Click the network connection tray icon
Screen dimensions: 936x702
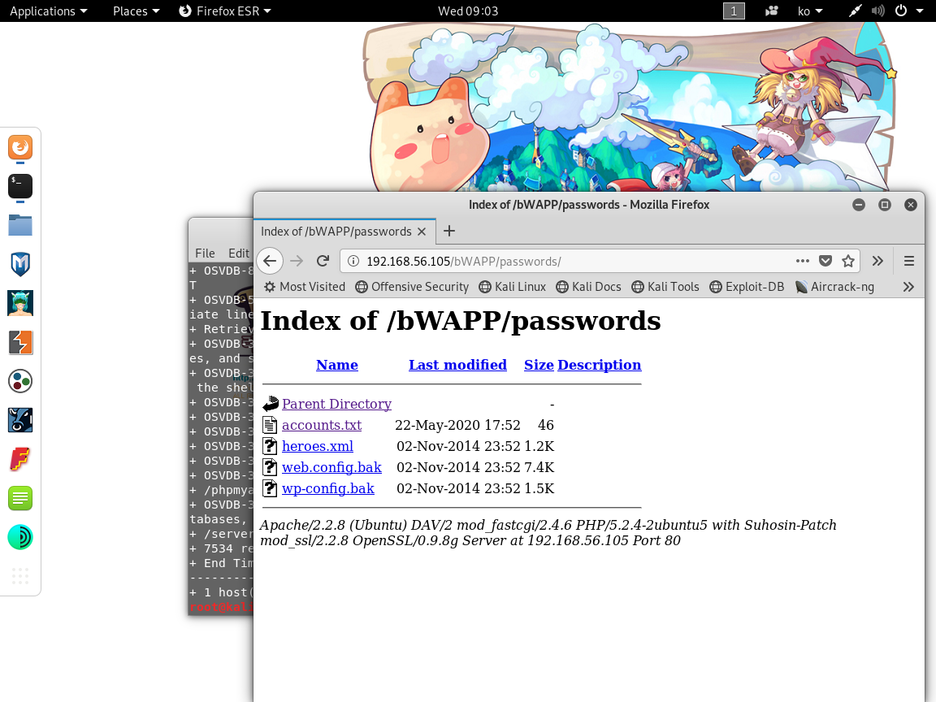click(x=855, y=11)
